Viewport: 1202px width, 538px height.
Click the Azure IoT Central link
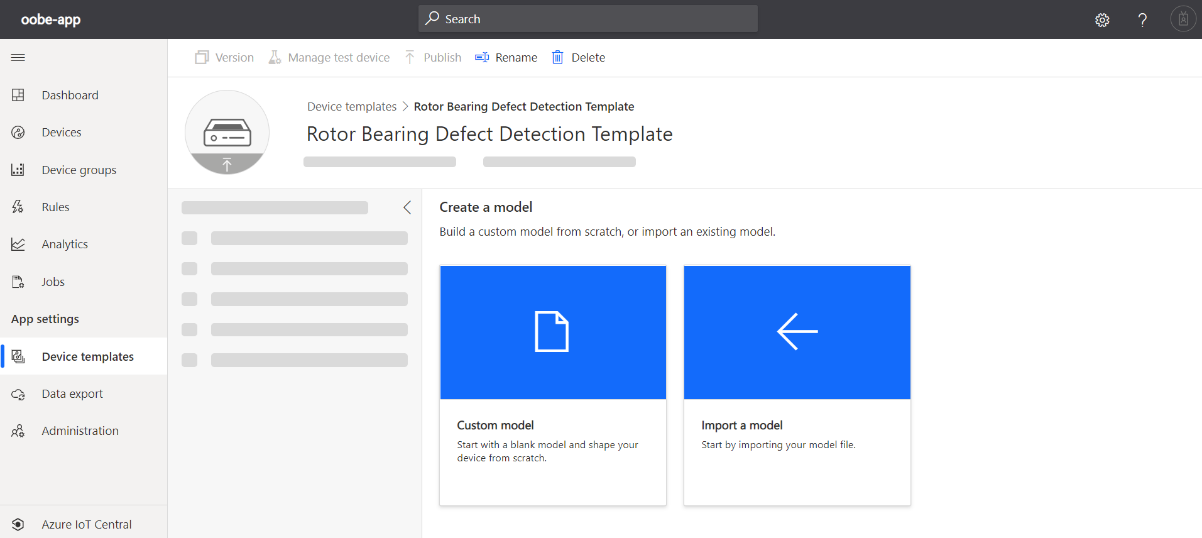tap(87, 524)
